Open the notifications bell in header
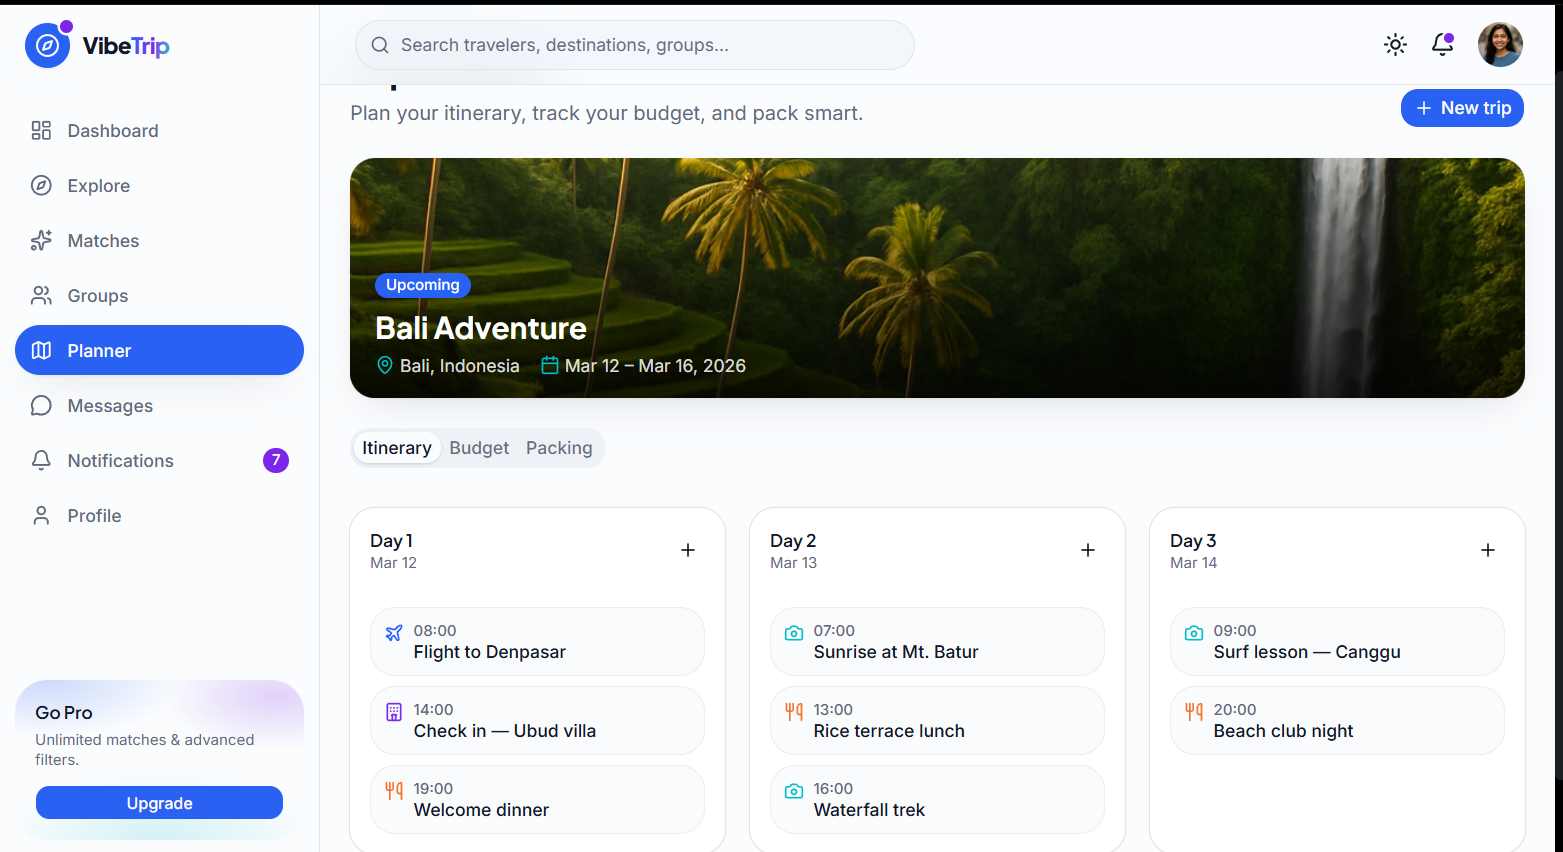 1442,44
